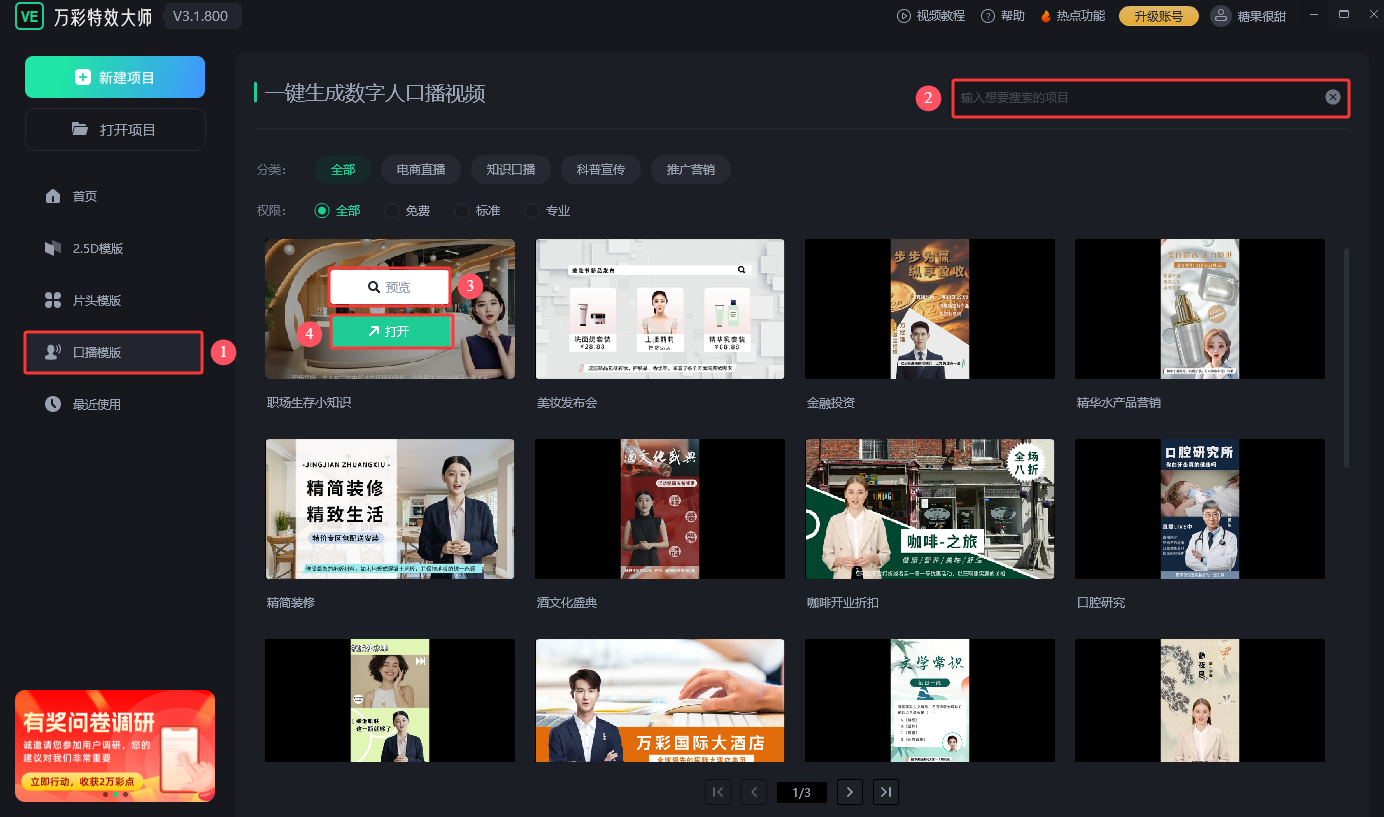Go to next template page
The height and width of the screenshot is (817, 1384).
(849, 792)
